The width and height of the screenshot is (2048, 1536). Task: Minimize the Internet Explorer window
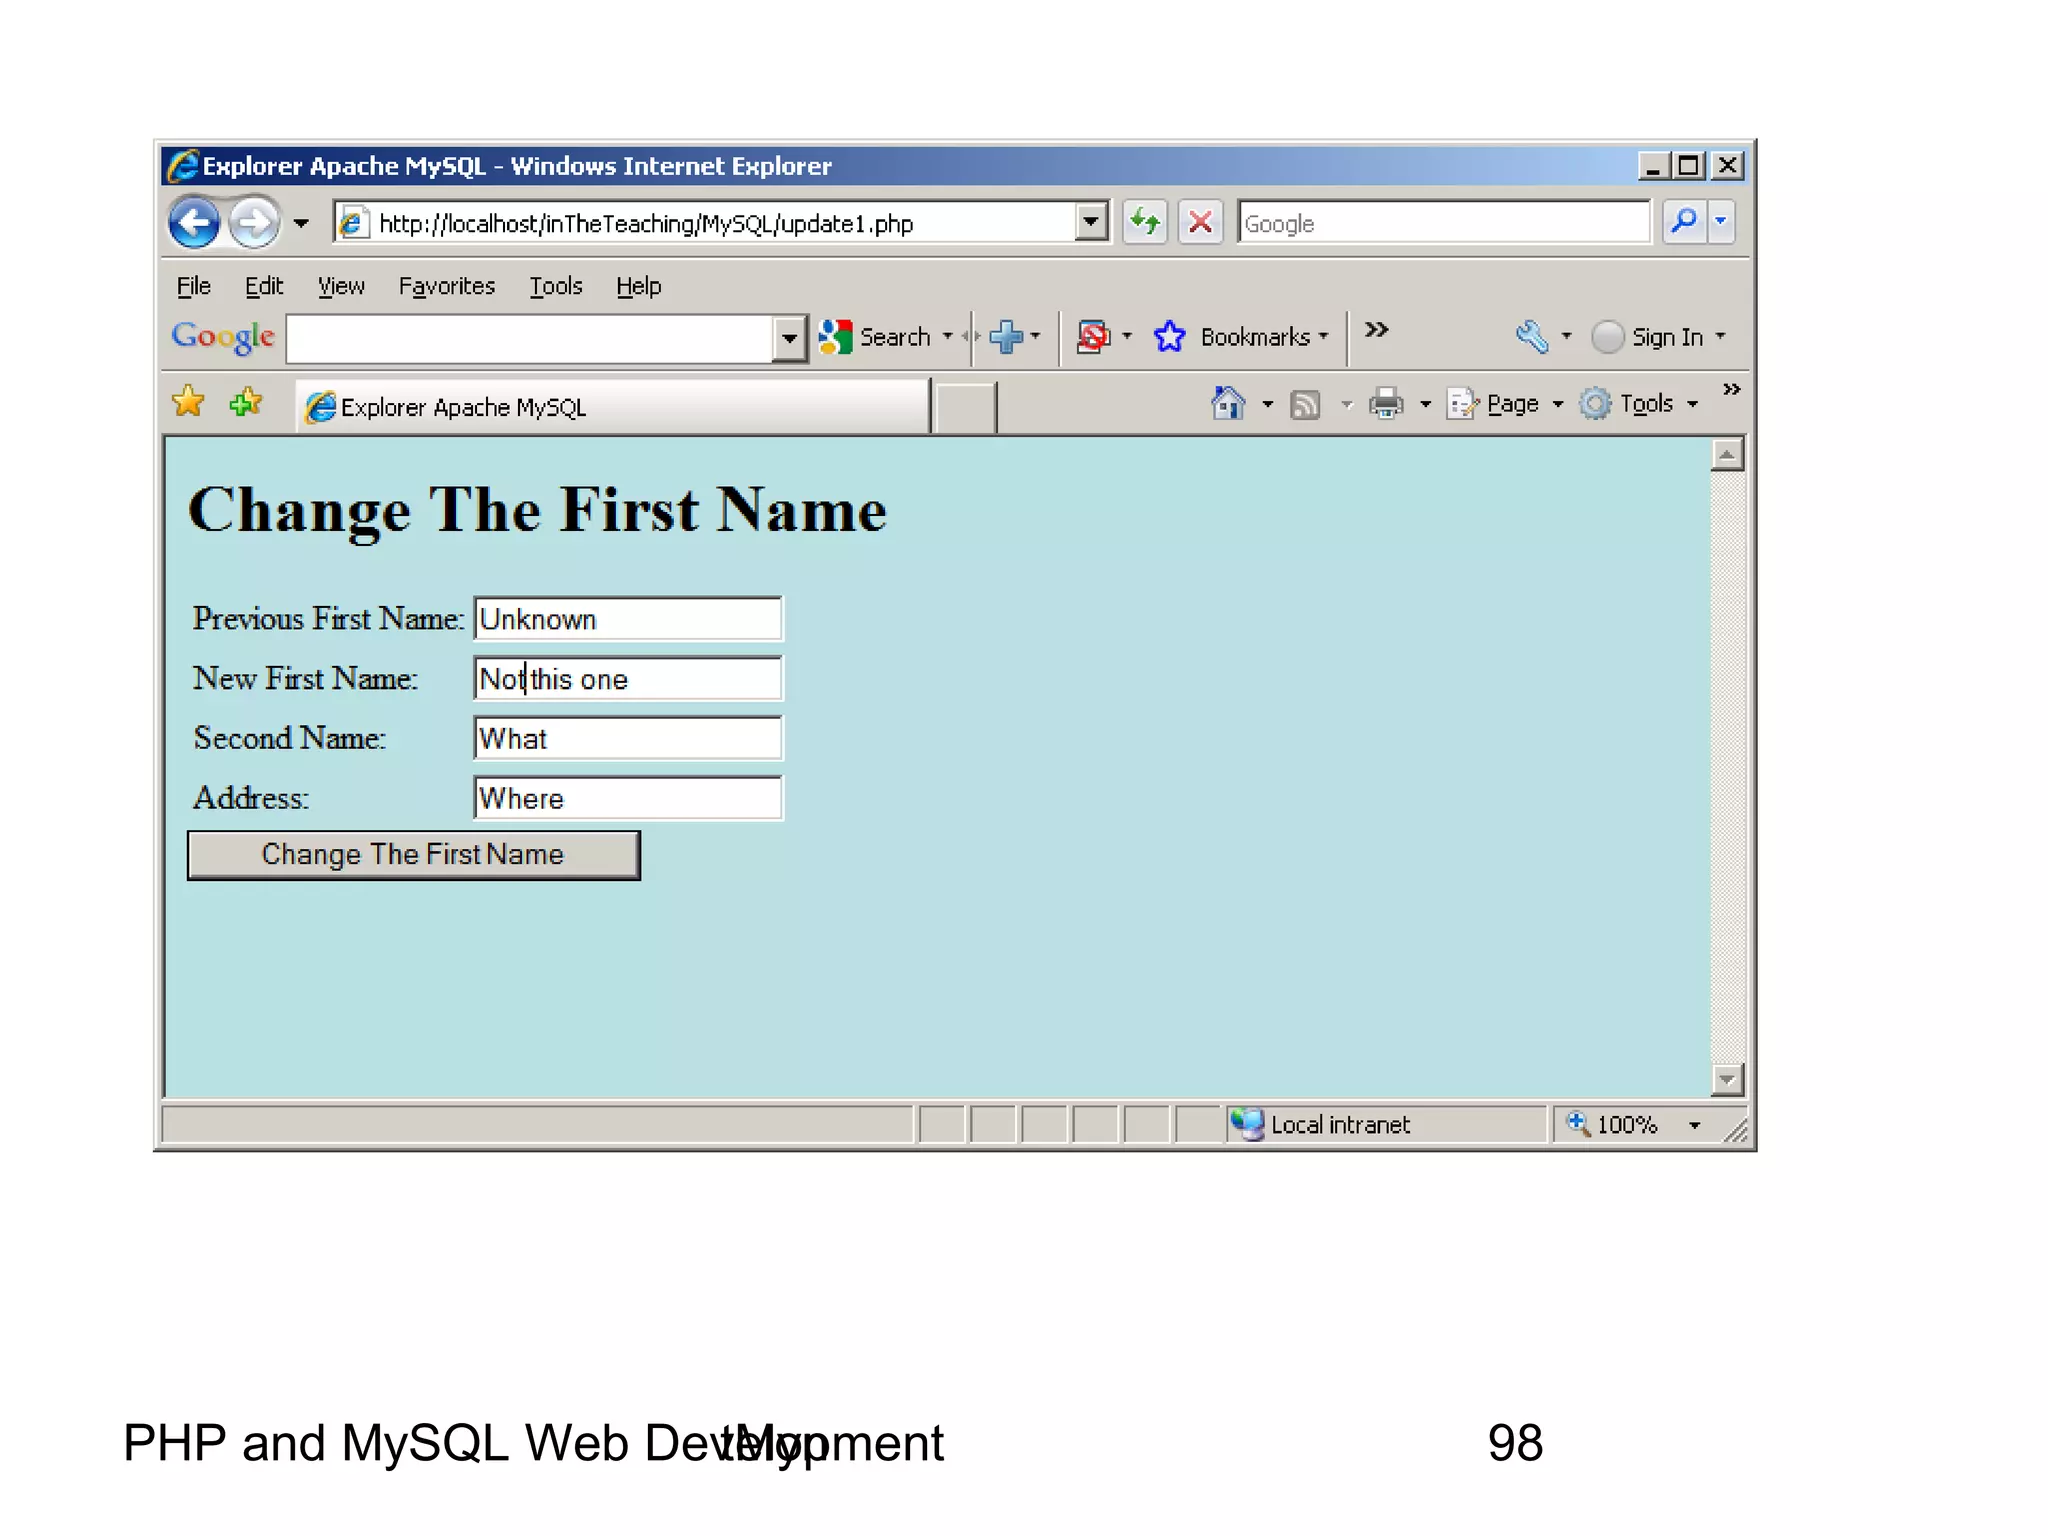tap(1653, 166)
